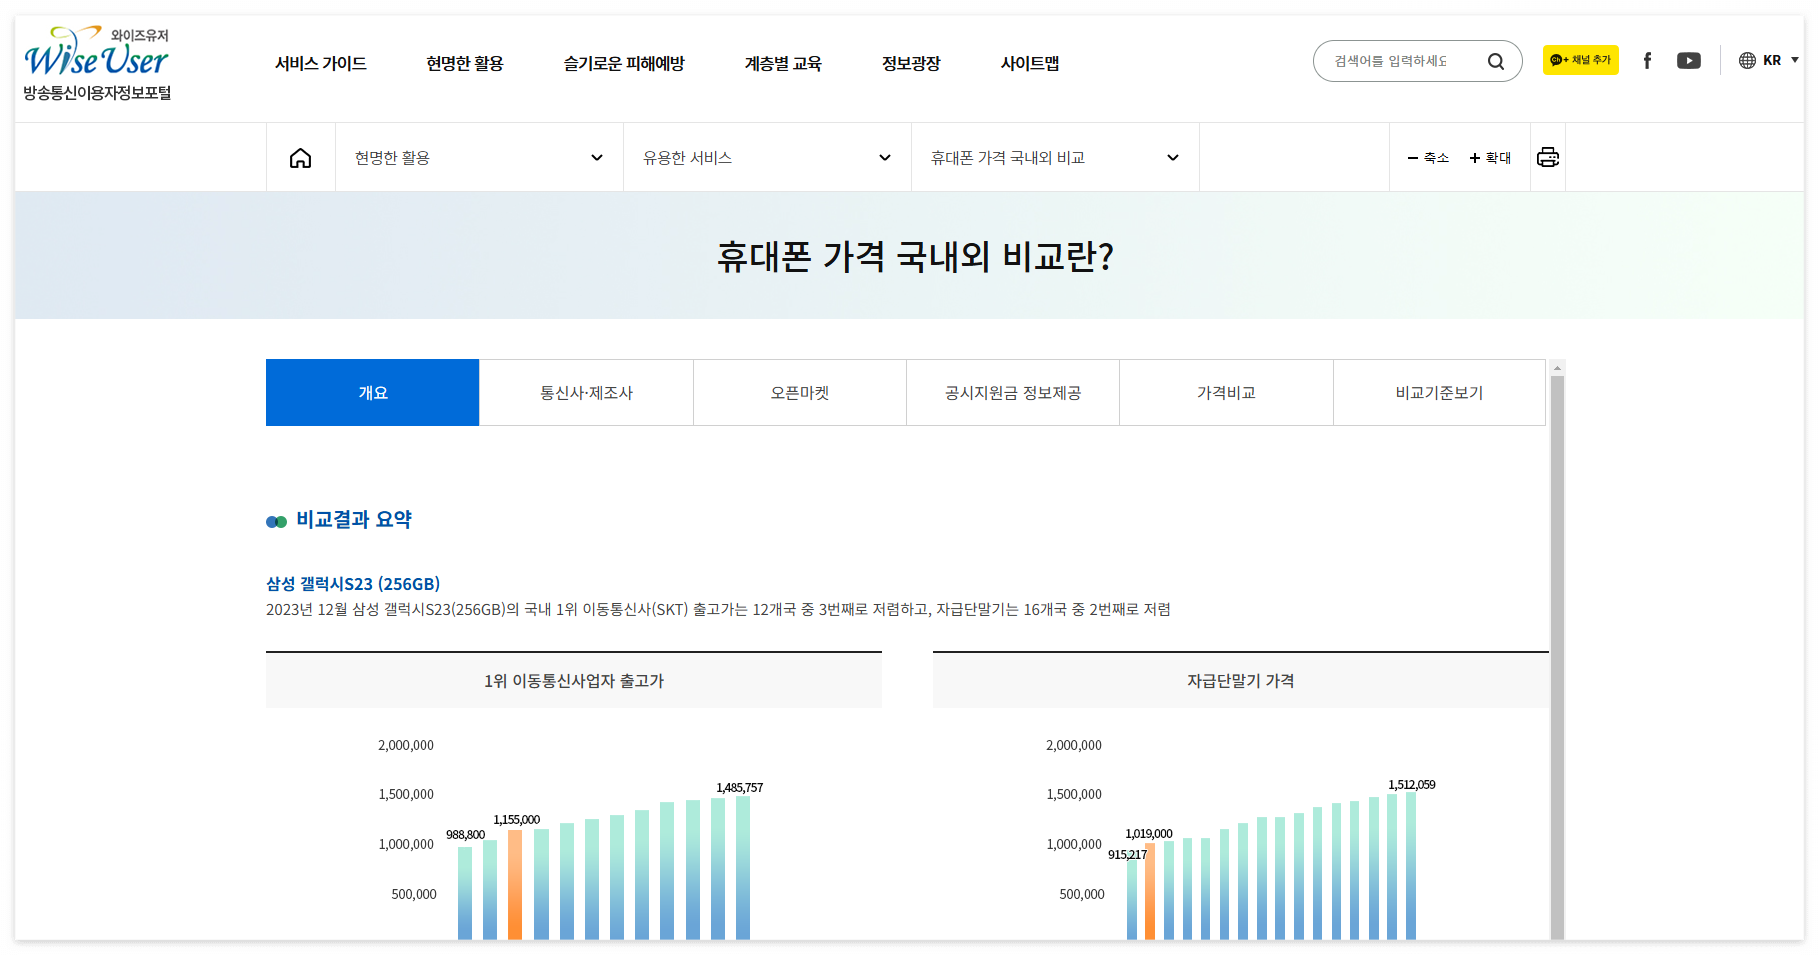The width and height of the screenshot is (1819, 955).
Task: Click the globe language icon
Action: pyautogui.click(x=1747, y=61)
